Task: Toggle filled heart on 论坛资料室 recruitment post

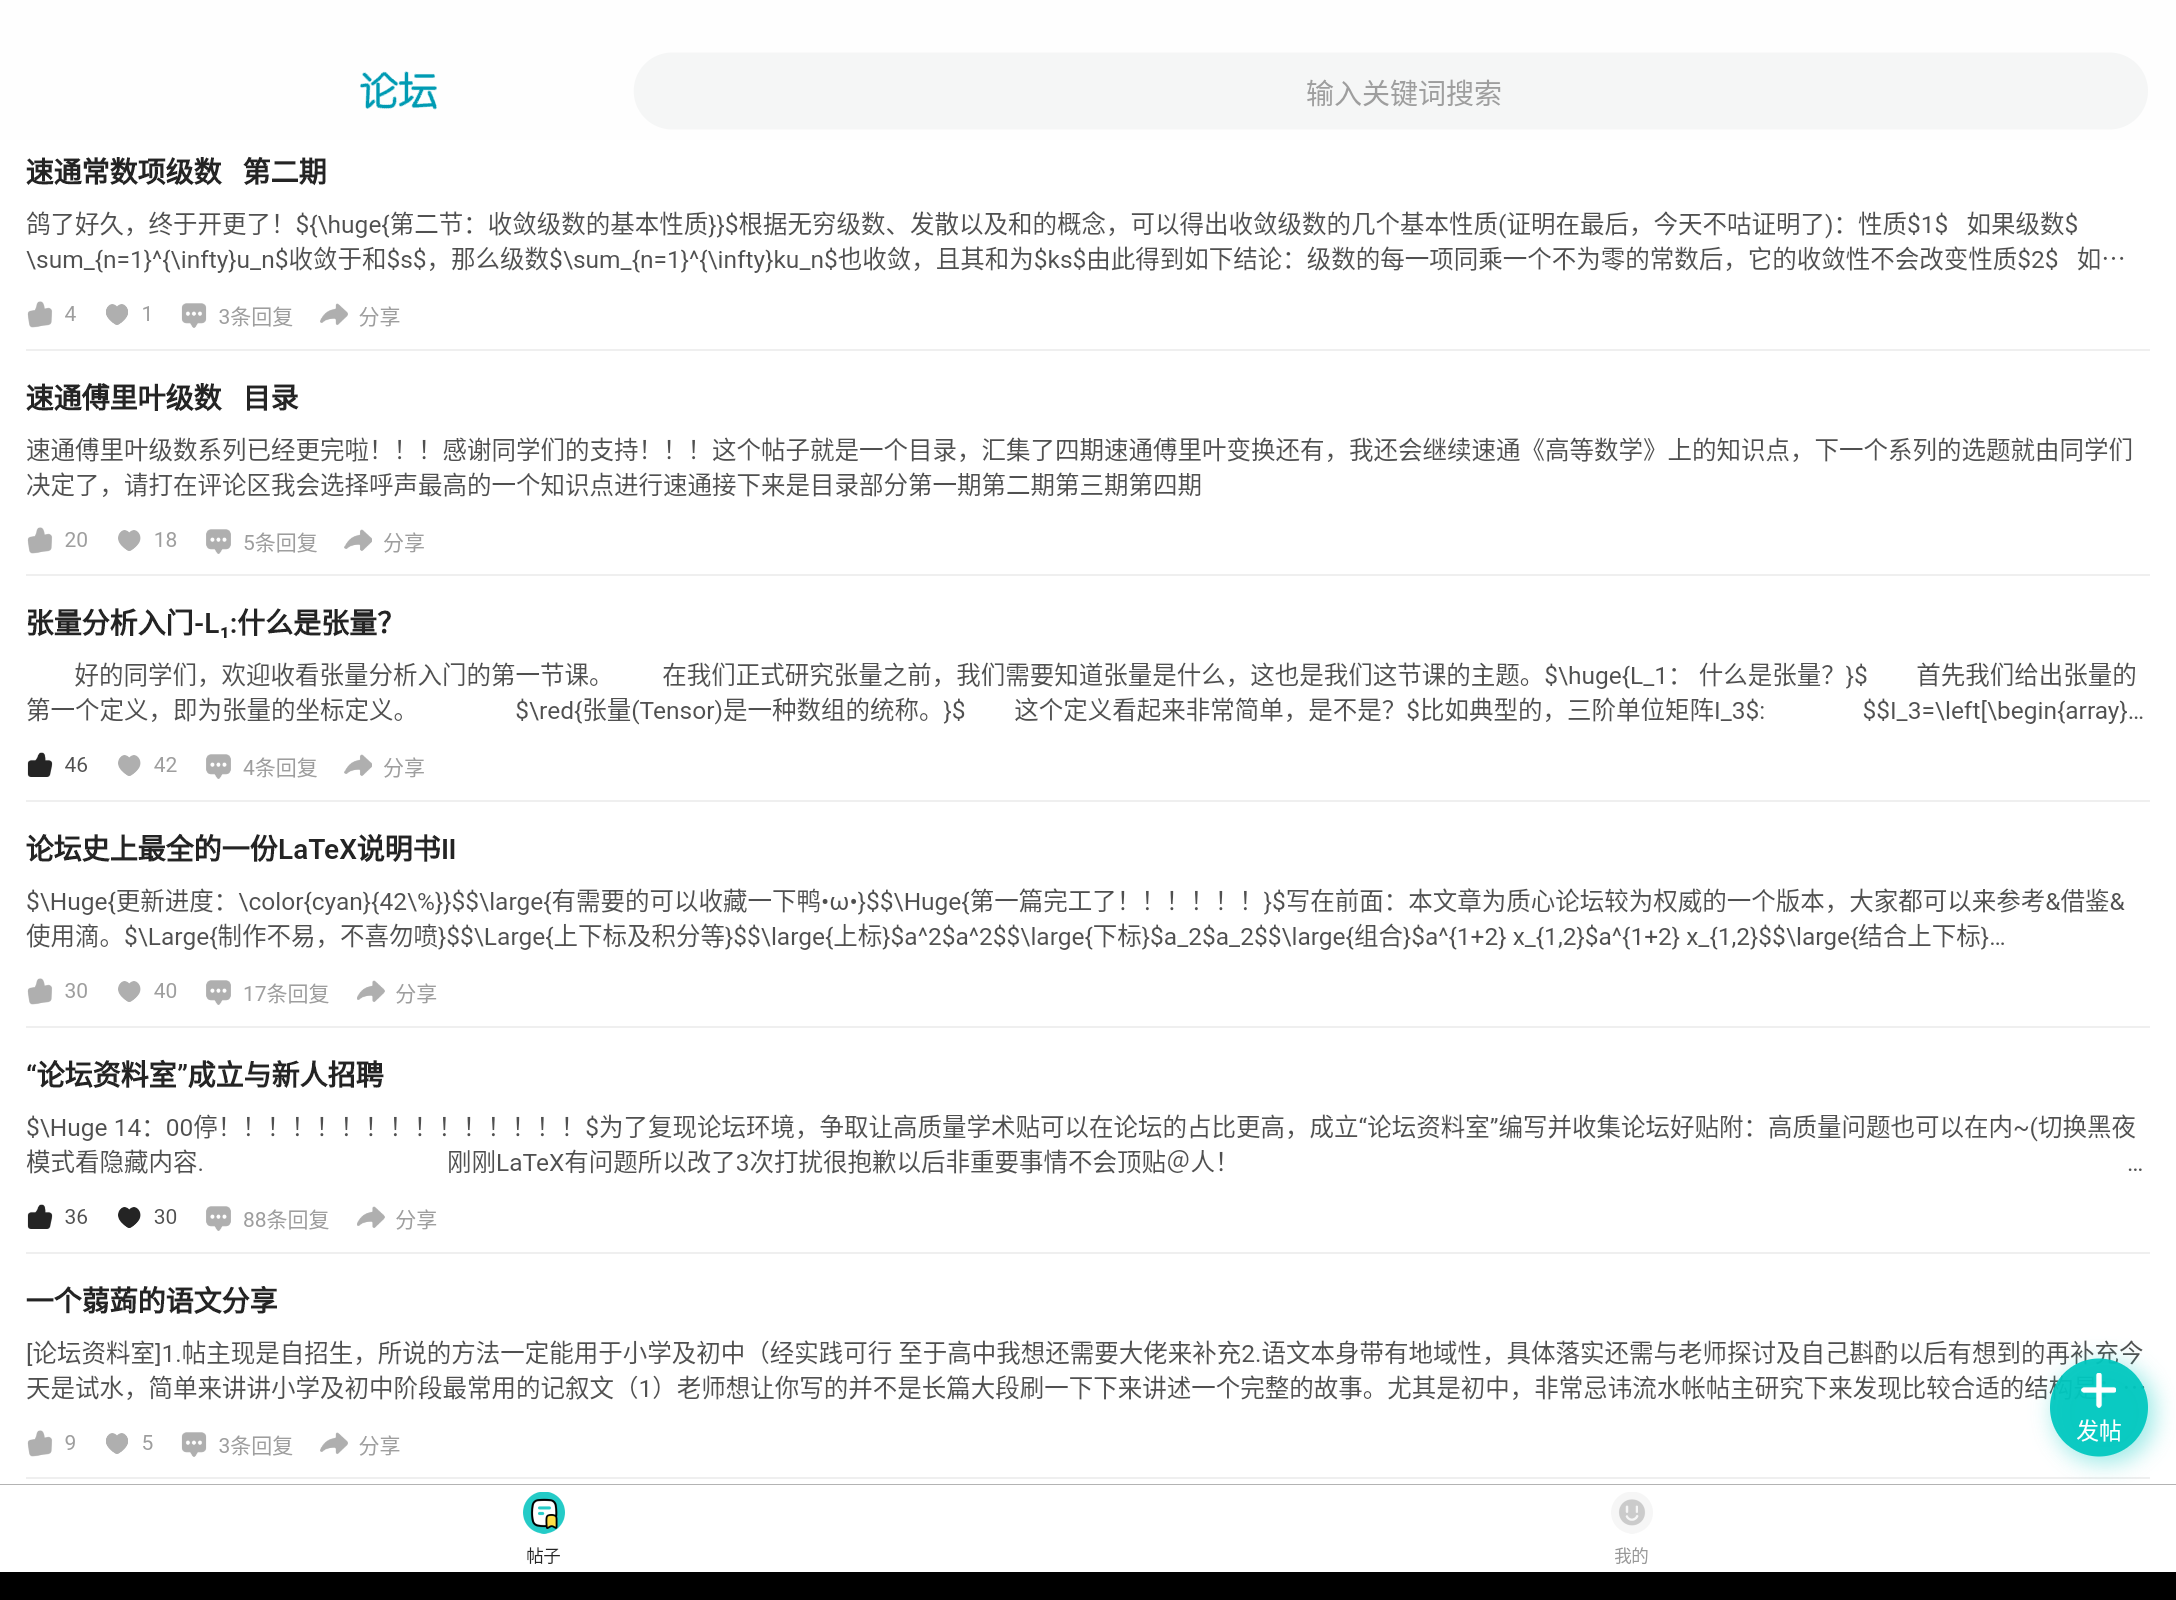Action: coord(129,1218)
